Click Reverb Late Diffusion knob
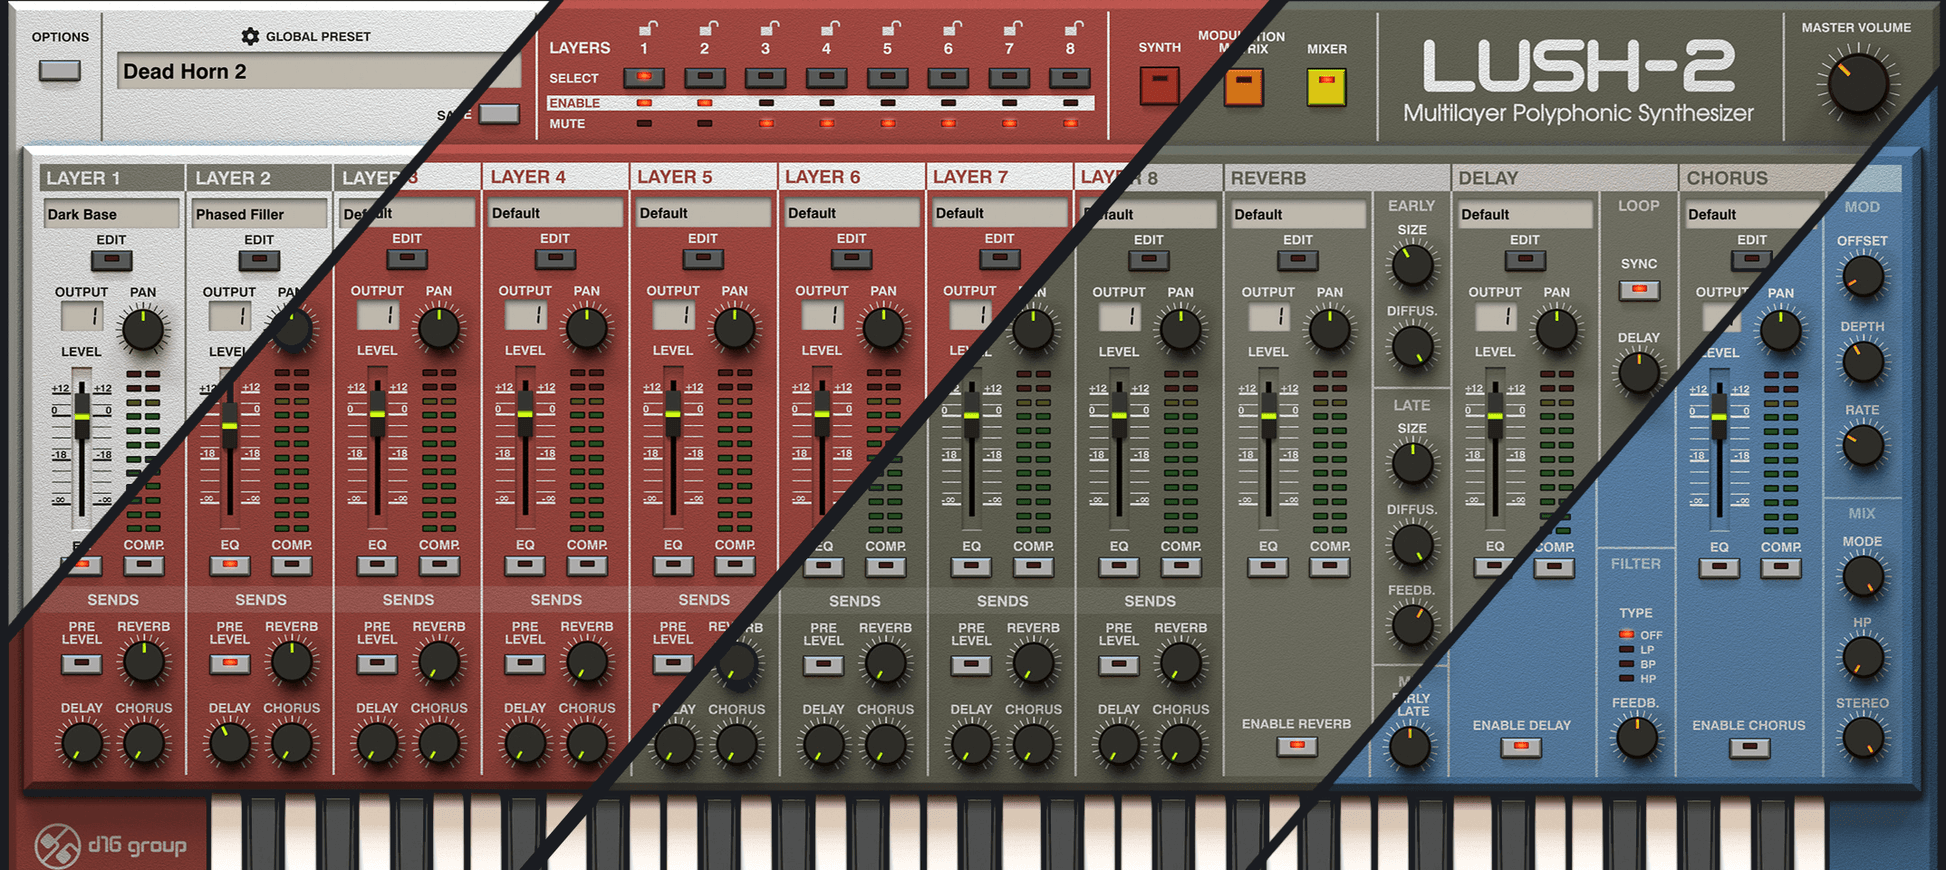This screenshot has width=1946, height=870. coord(1412,545)
